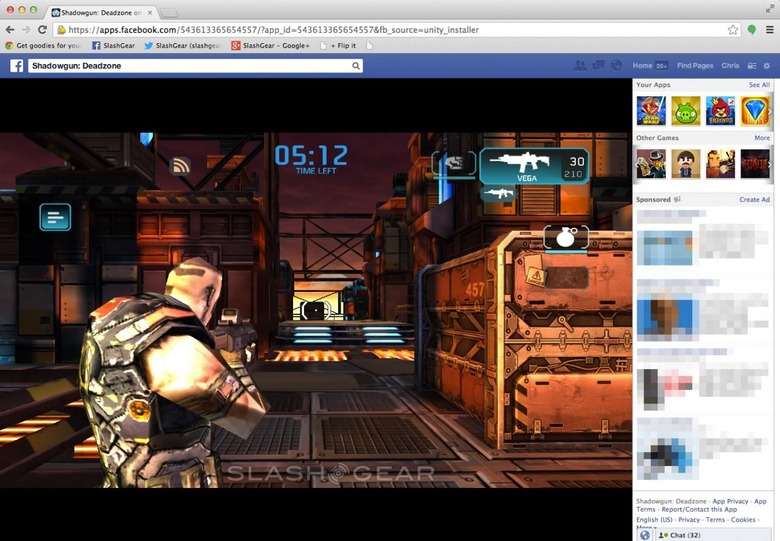Open Cookies footer link
780x541 pixels.
click(743, 520)
